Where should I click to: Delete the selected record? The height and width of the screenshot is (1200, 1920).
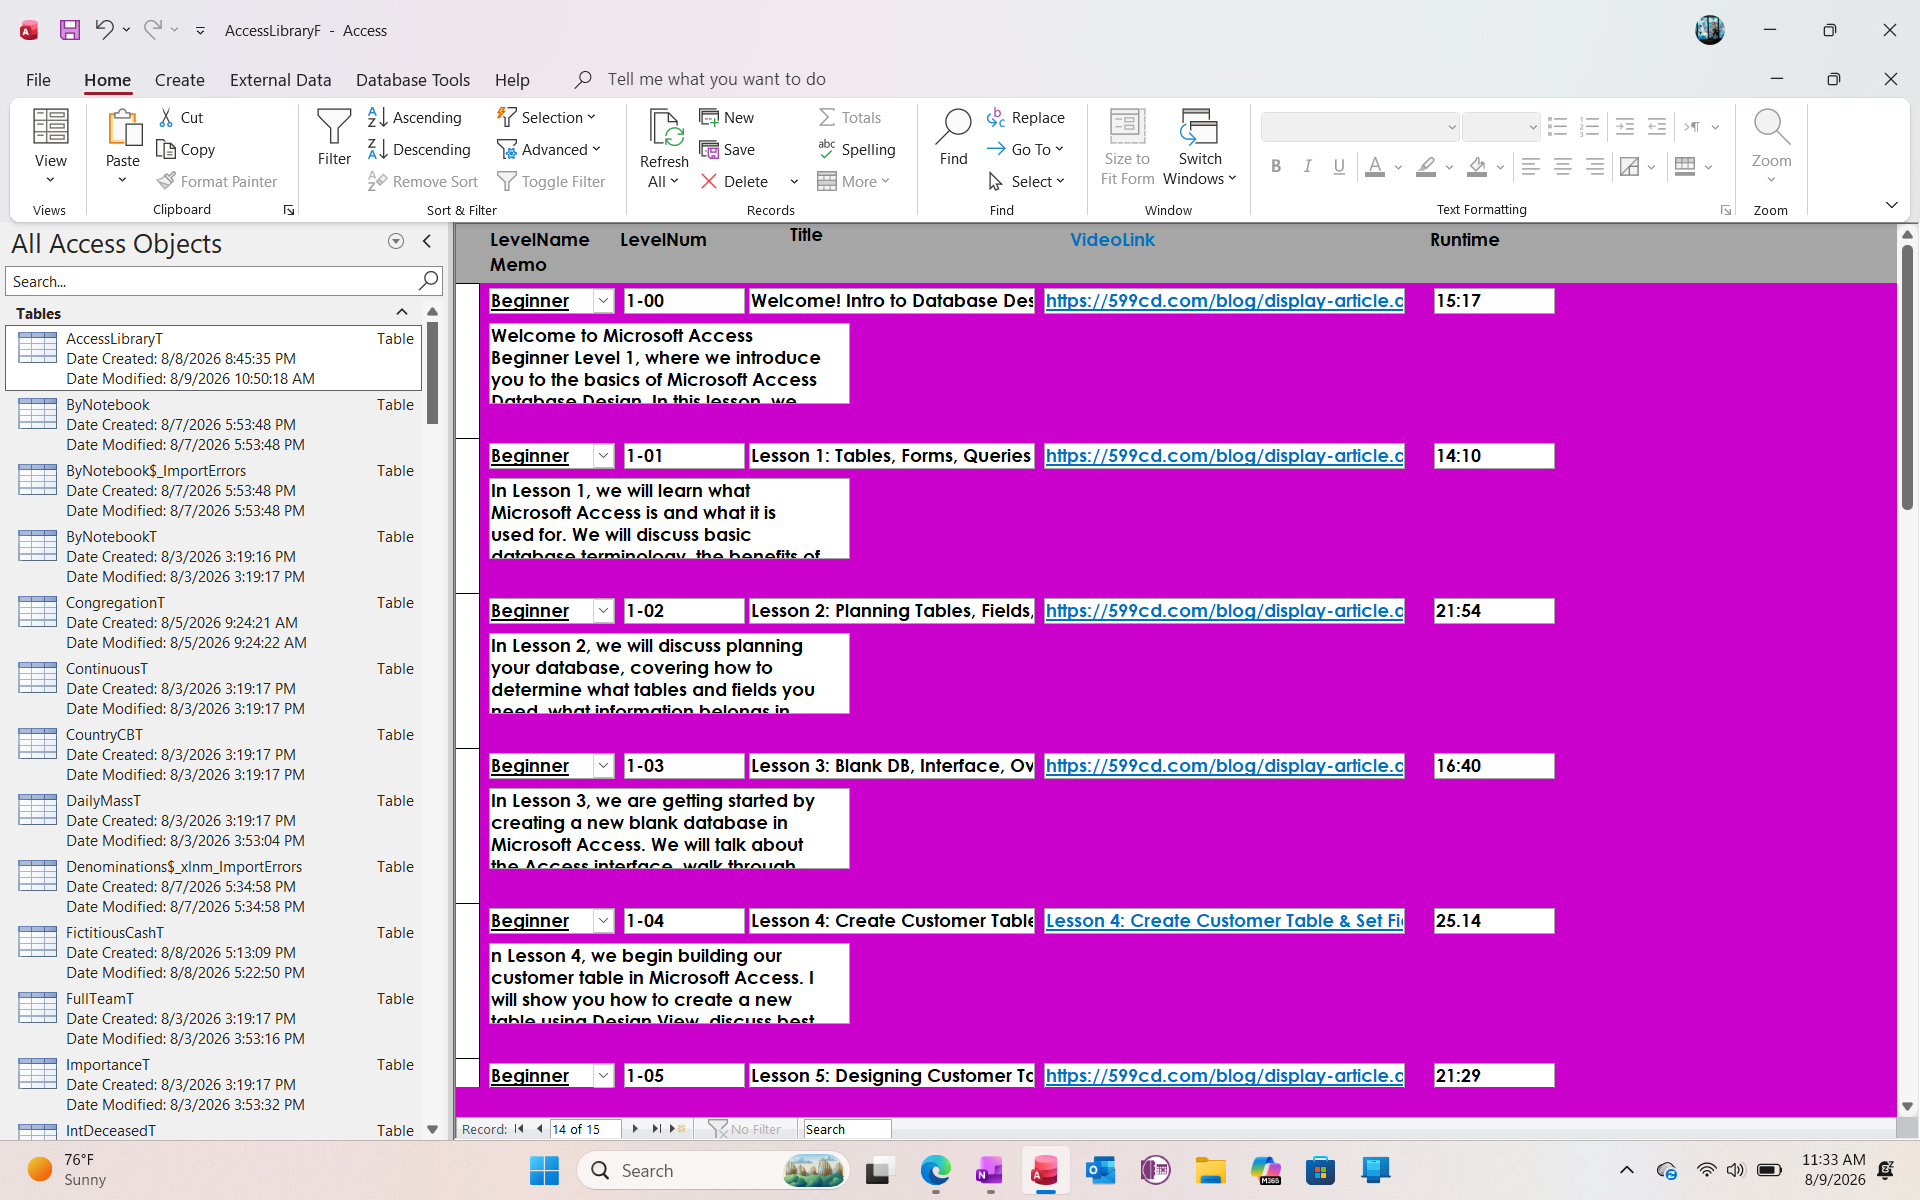tap(735, 182)
